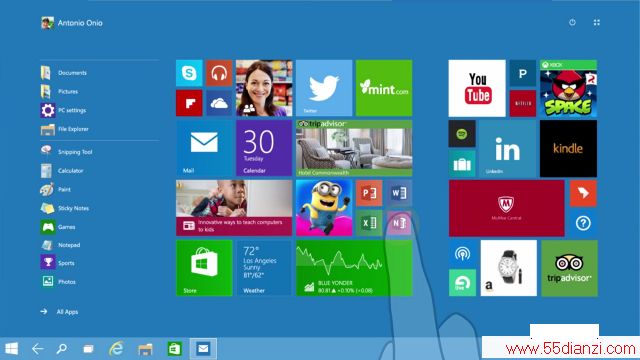
Task: Open the Spotify tile
Action: pos(462,133)
